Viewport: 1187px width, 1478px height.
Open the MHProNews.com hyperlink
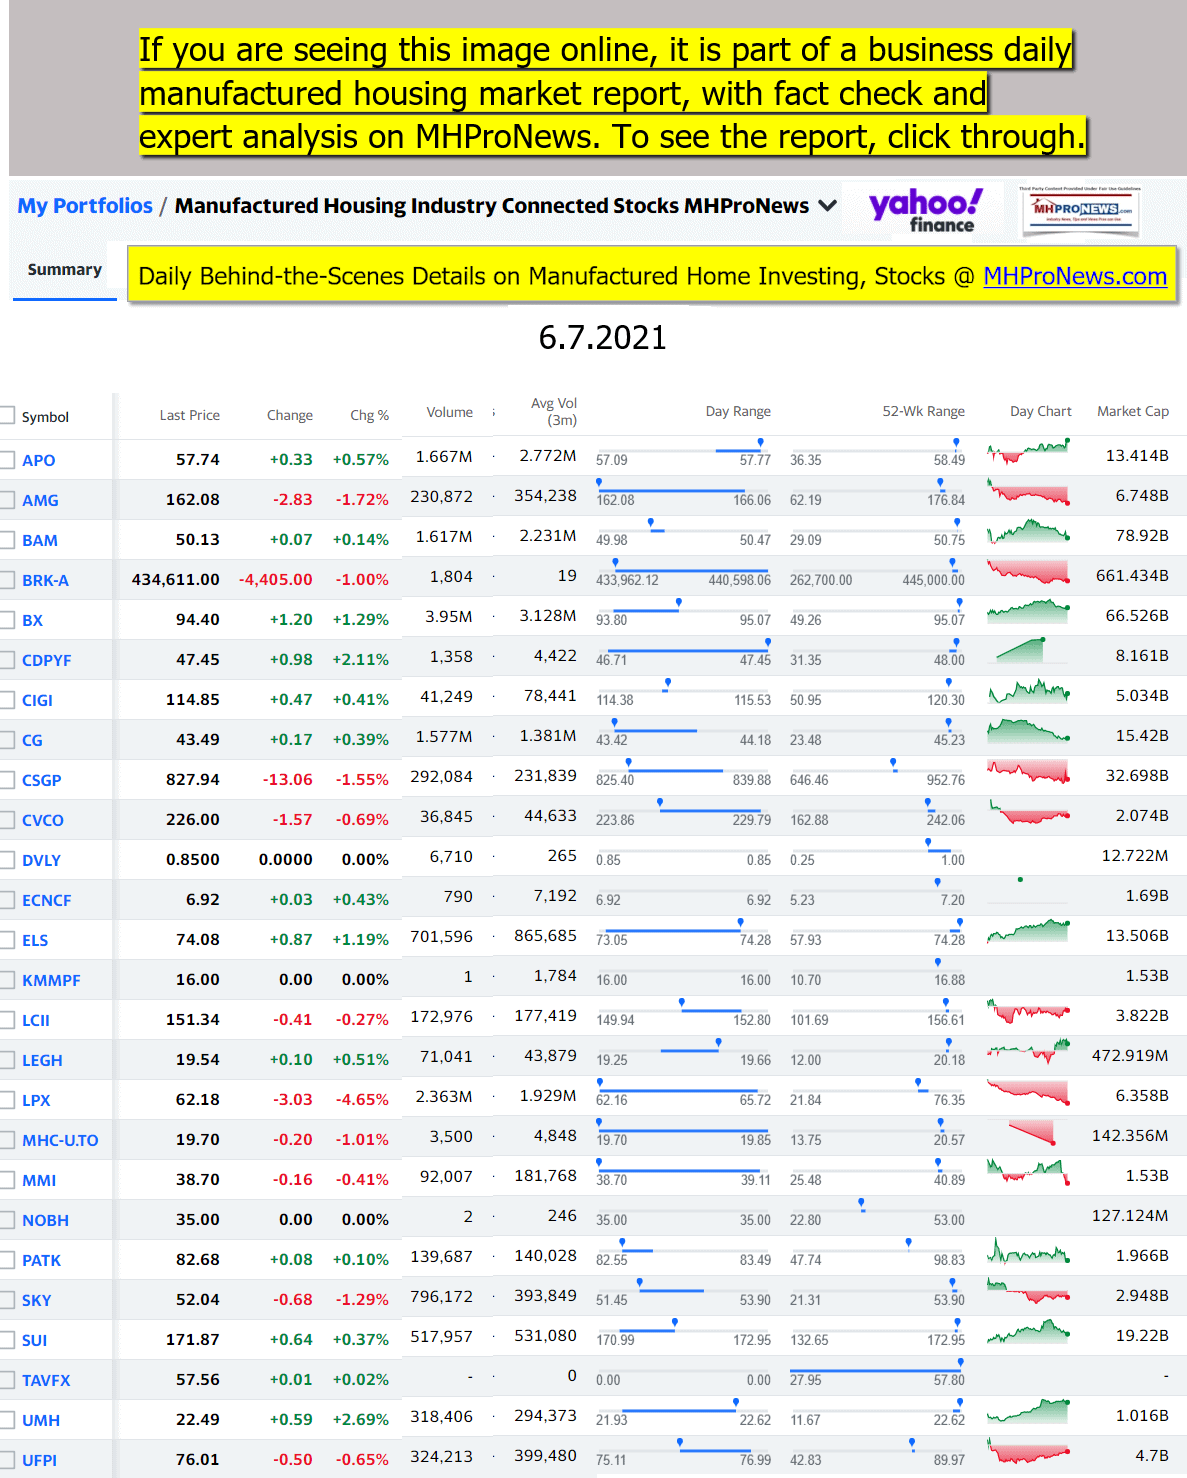[x=1075, y=276]
